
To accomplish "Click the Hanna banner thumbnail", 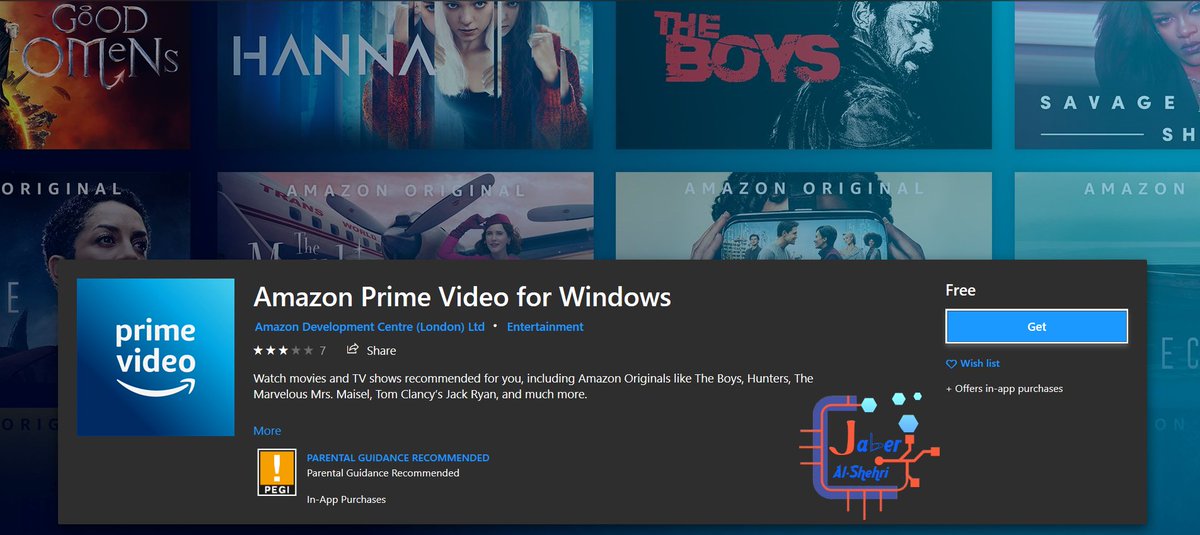I will tap(405, 75).
